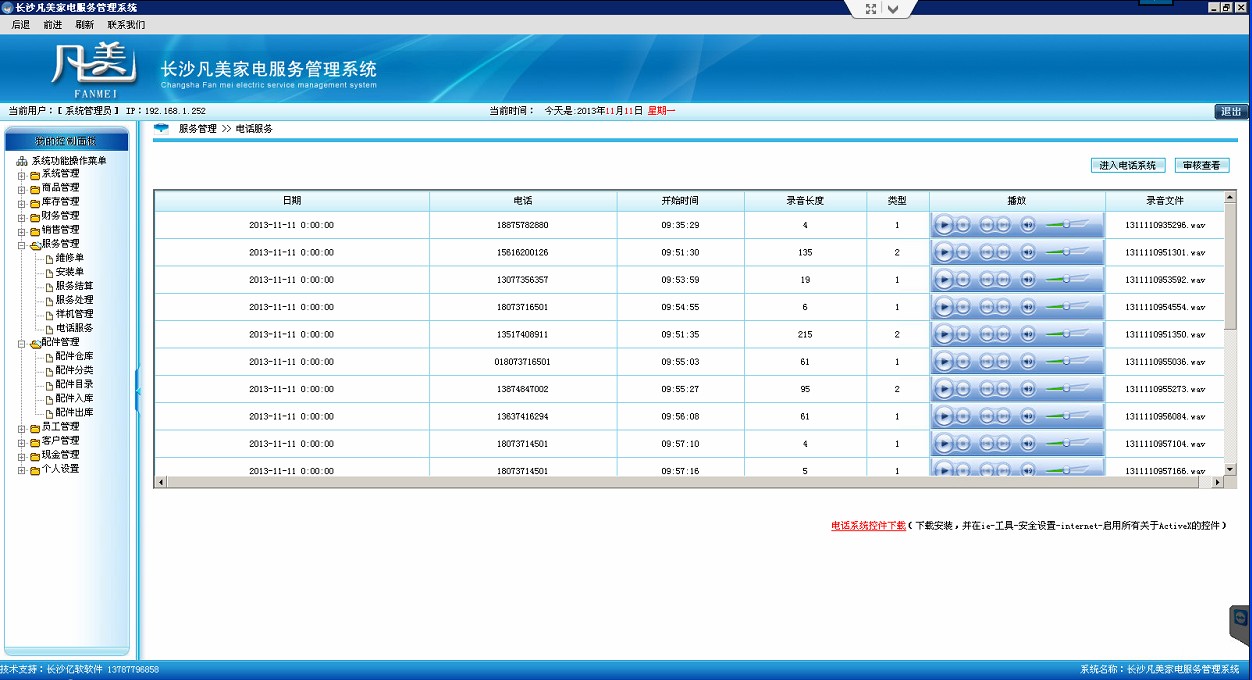Adjust volume slider for 1311110951350.wav

click(1067, 334)
